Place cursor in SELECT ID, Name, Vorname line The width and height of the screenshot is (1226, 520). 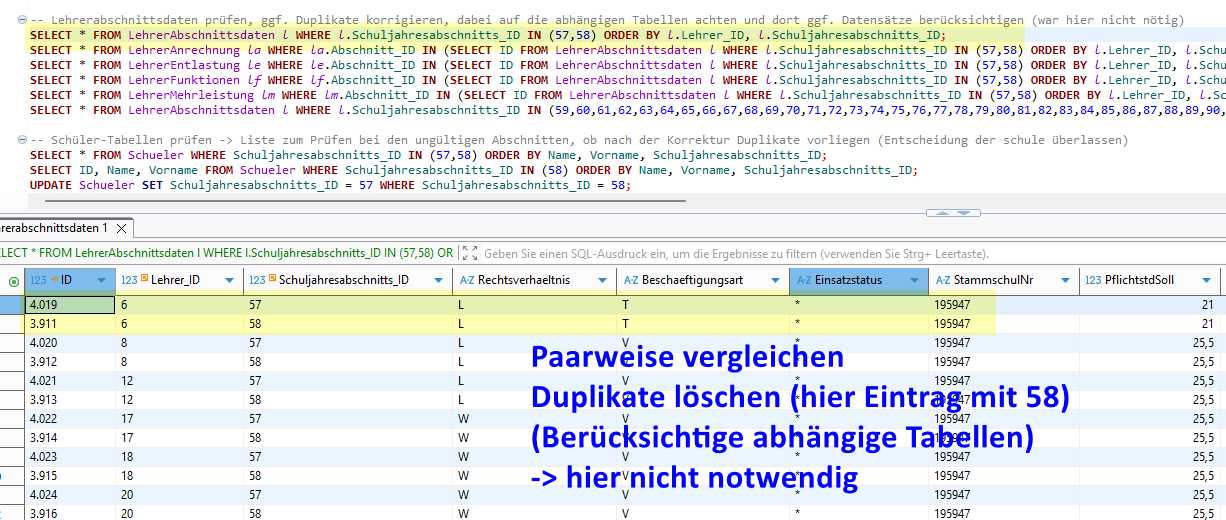tap(473, 170)
